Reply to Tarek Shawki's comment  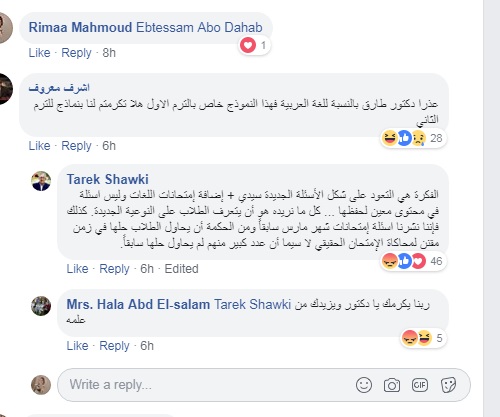coord(114,269)
